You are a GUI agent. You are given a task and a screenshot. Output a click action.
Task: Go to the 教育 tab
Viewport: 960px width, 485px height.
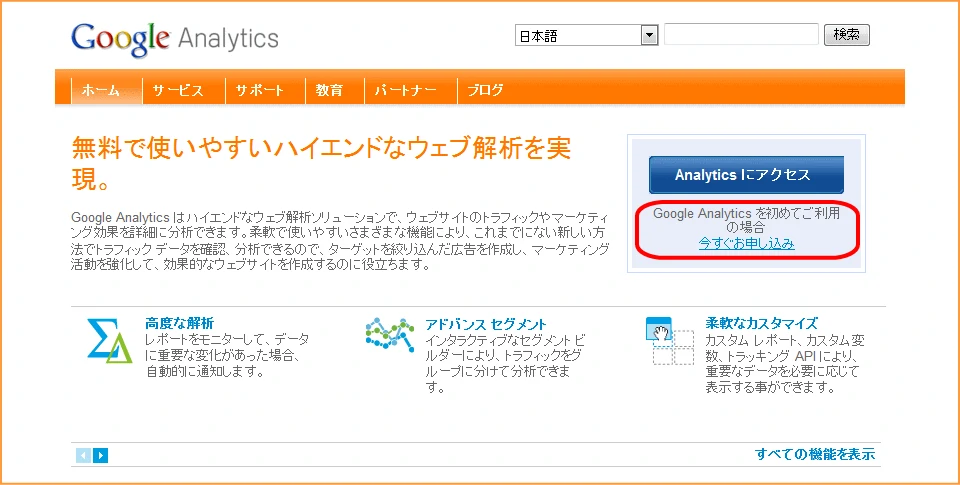(329, 90)
